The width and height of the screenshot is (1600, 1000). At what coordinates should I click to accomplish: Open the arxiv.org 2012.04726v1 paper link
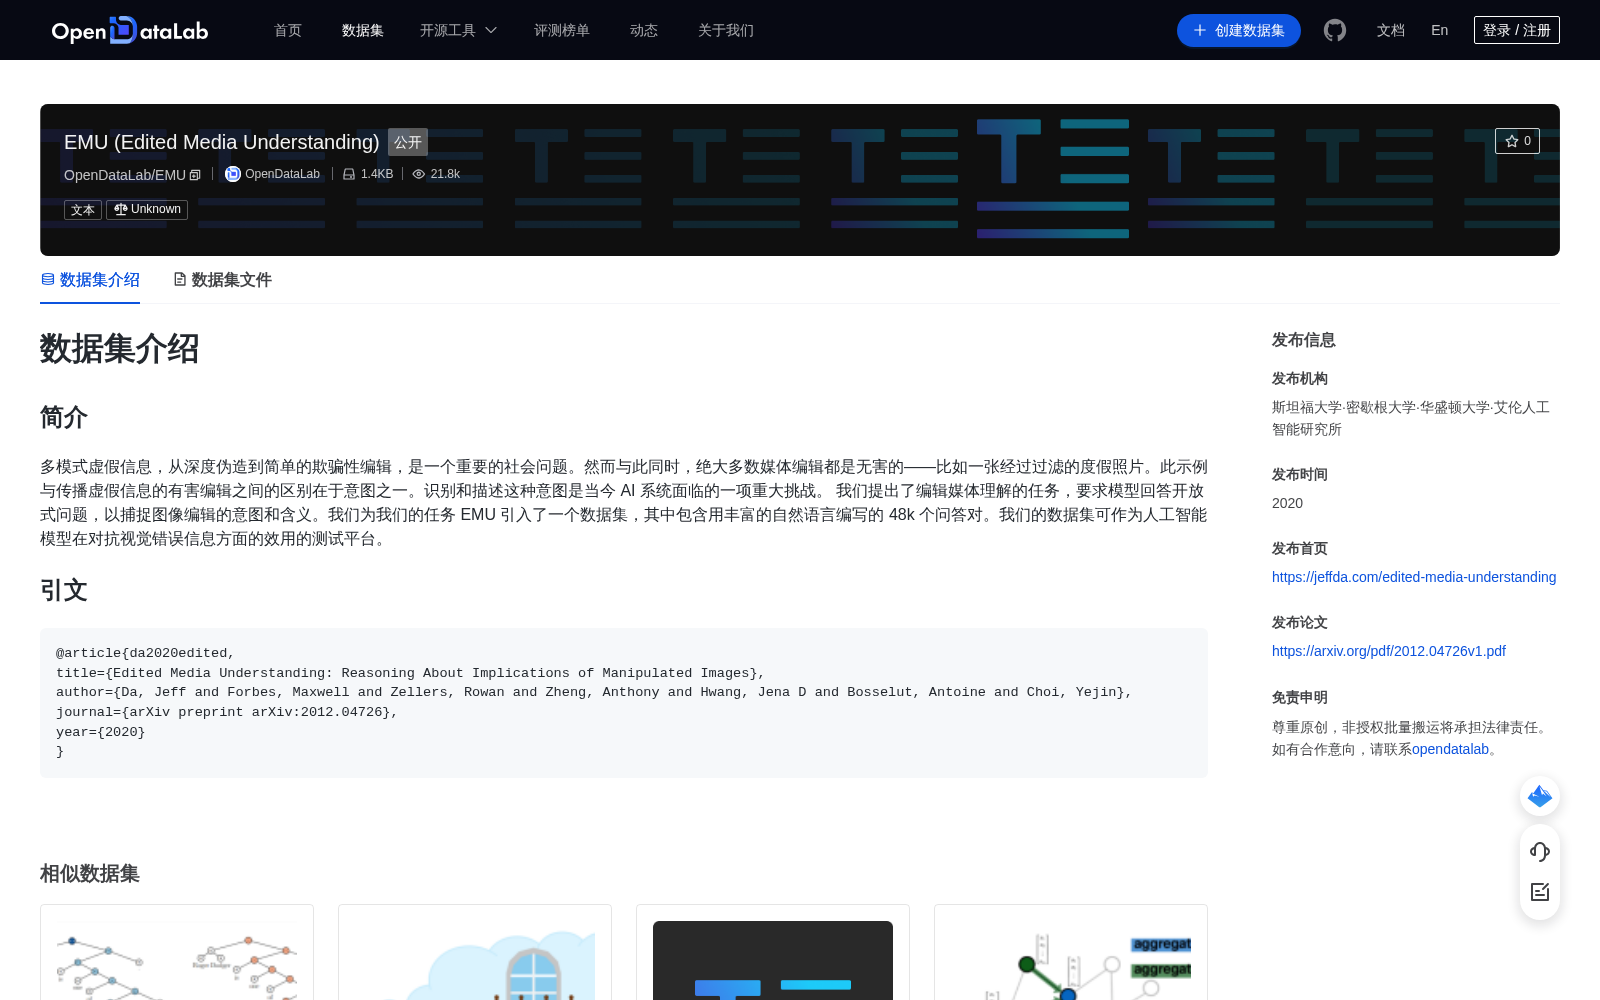1389,651
